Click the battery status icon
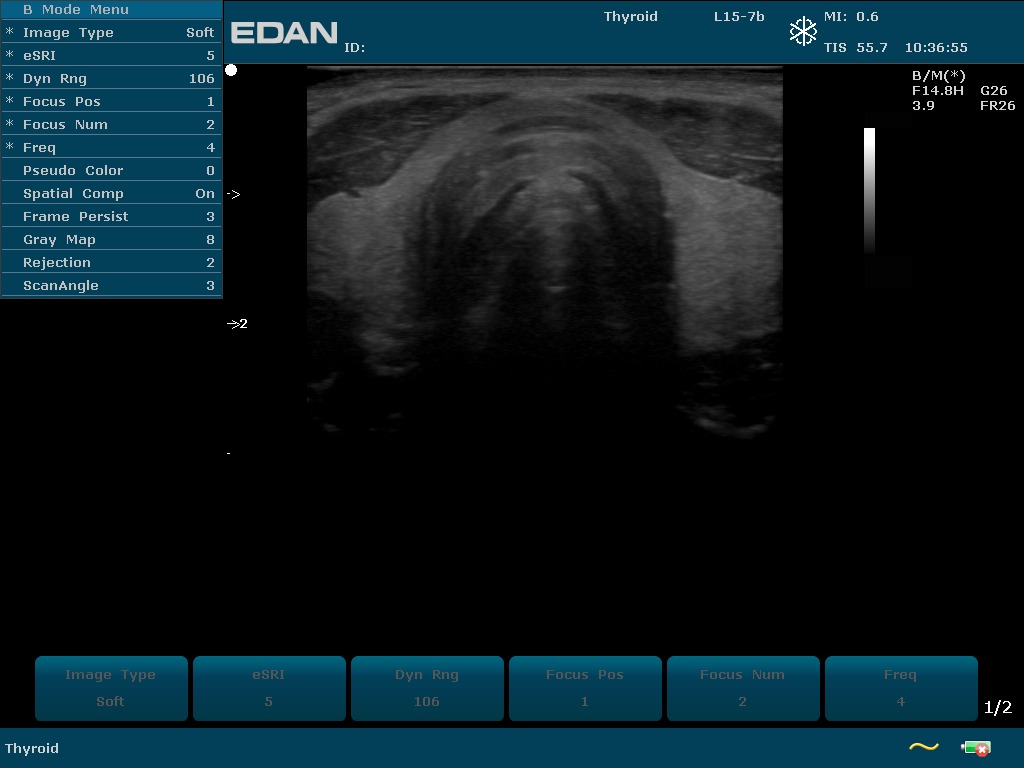This screenshot has width=1024, height=768. 975,747
